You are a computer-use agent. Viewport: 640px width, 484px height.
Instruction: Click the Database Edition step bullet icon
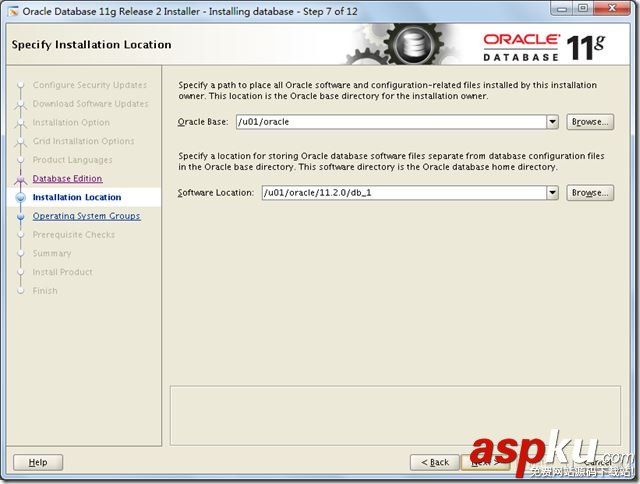coord(21,179)
